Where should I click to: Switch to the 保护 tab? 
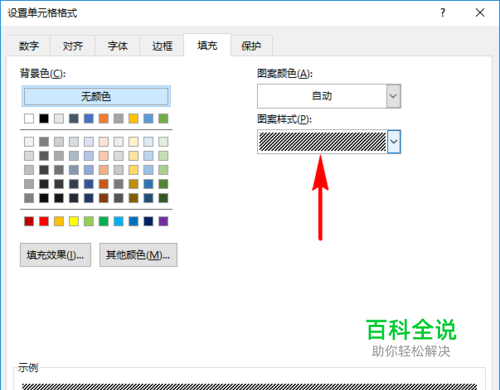tap(251, 46)
